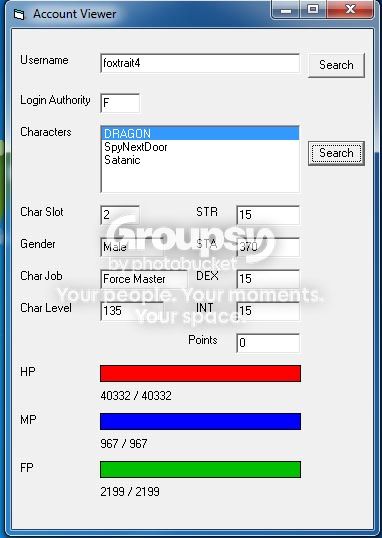
Task: Click the Login Authority field showing F
Action: click(x=120, y=103)
